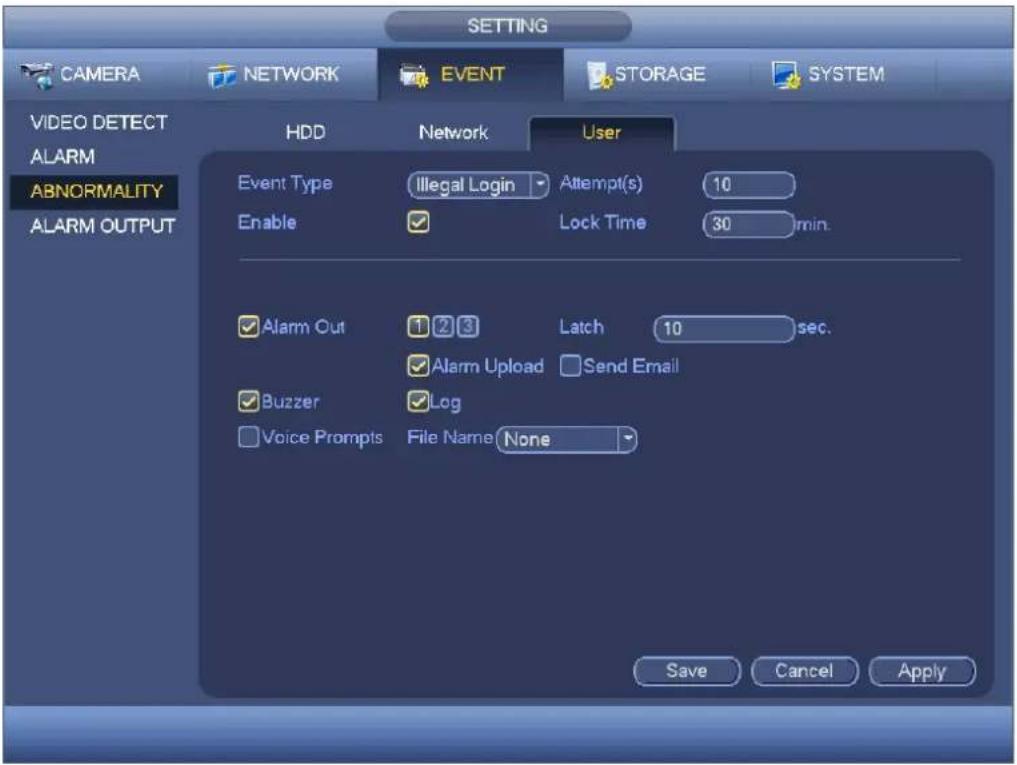Check the Send Email checkbox
Image resolution: width=1017 pixels, height=765 pixels.
pos(570,366)
